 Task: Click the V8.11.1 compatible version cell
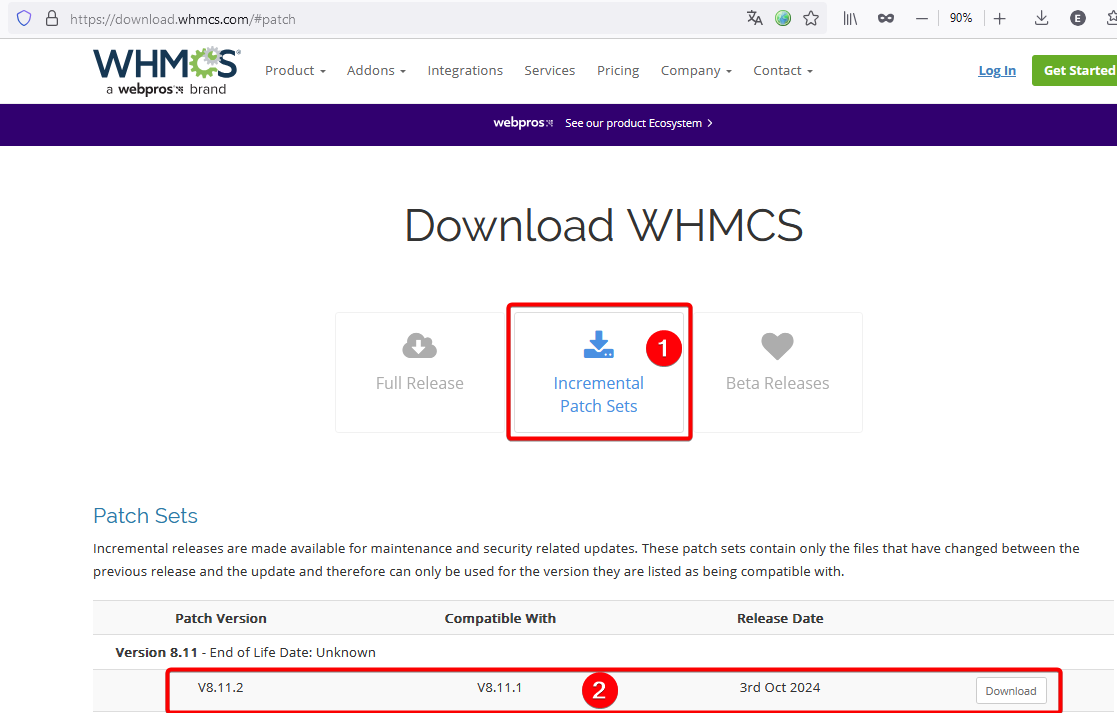(x=499, y=687)
